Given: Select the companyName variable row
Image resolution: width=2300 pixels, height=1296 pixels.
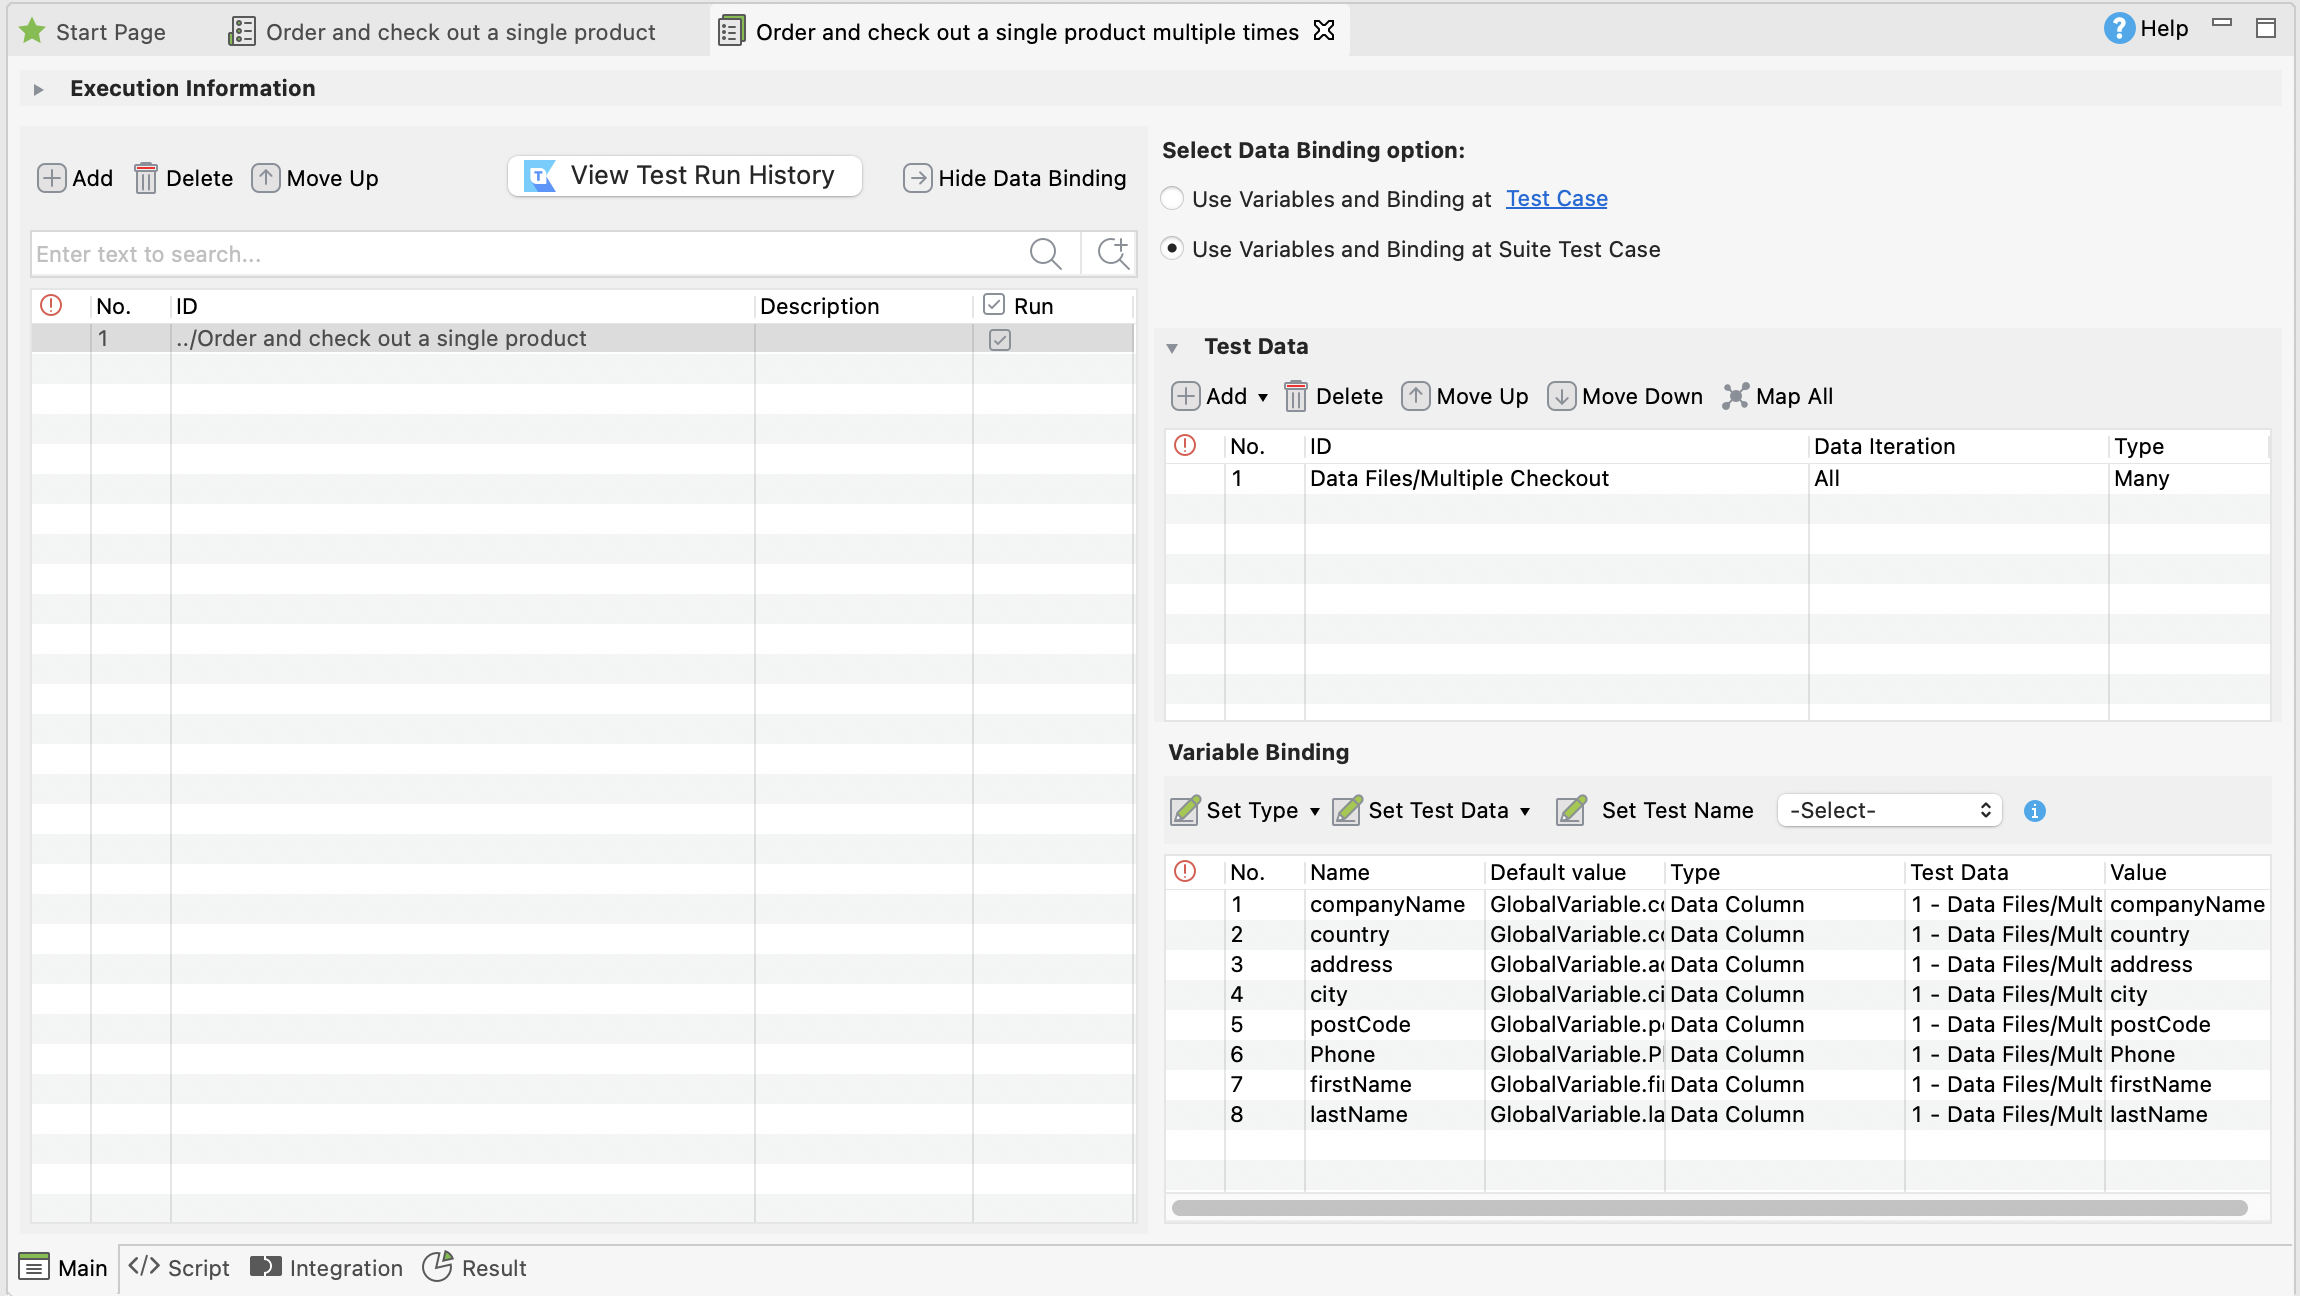Looking at the screenshot, I should click(1717, 905).
